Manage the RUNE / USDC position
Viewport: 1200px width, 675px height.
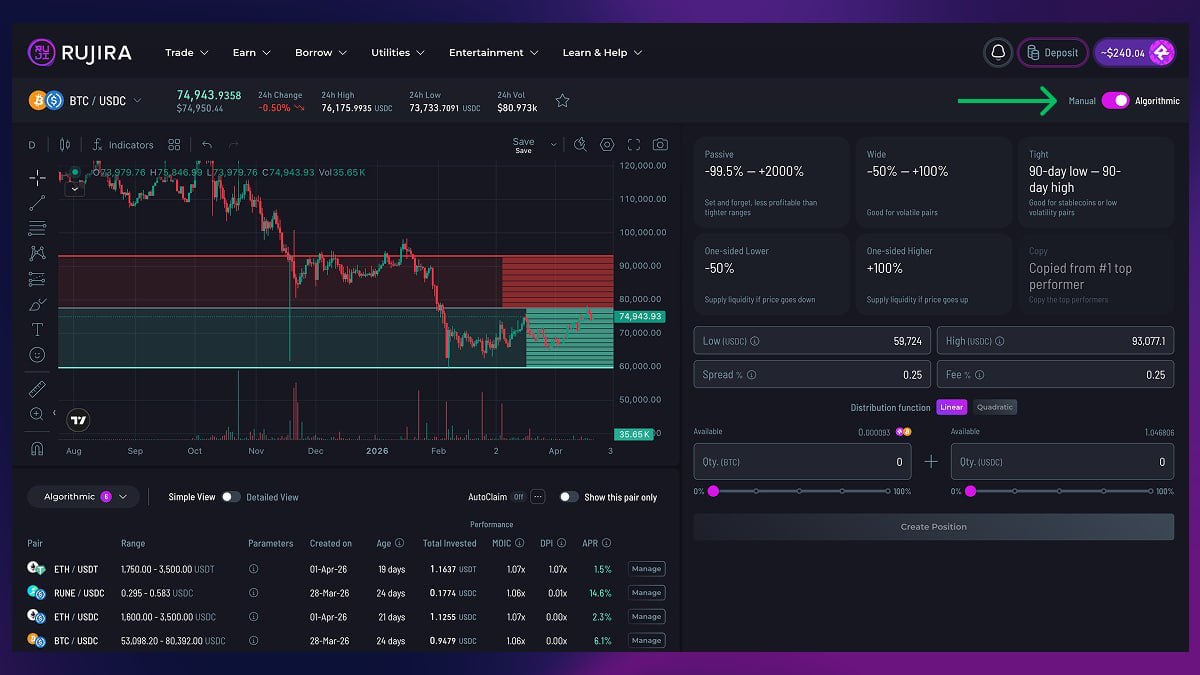(646, 593)
